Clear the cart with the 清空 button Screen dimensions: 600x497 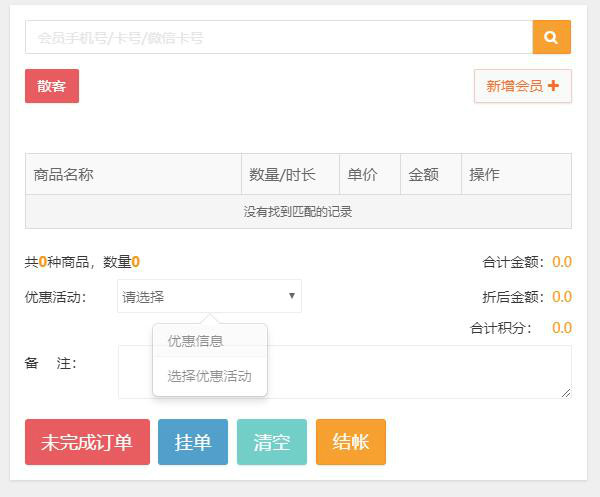click(272, 442)
